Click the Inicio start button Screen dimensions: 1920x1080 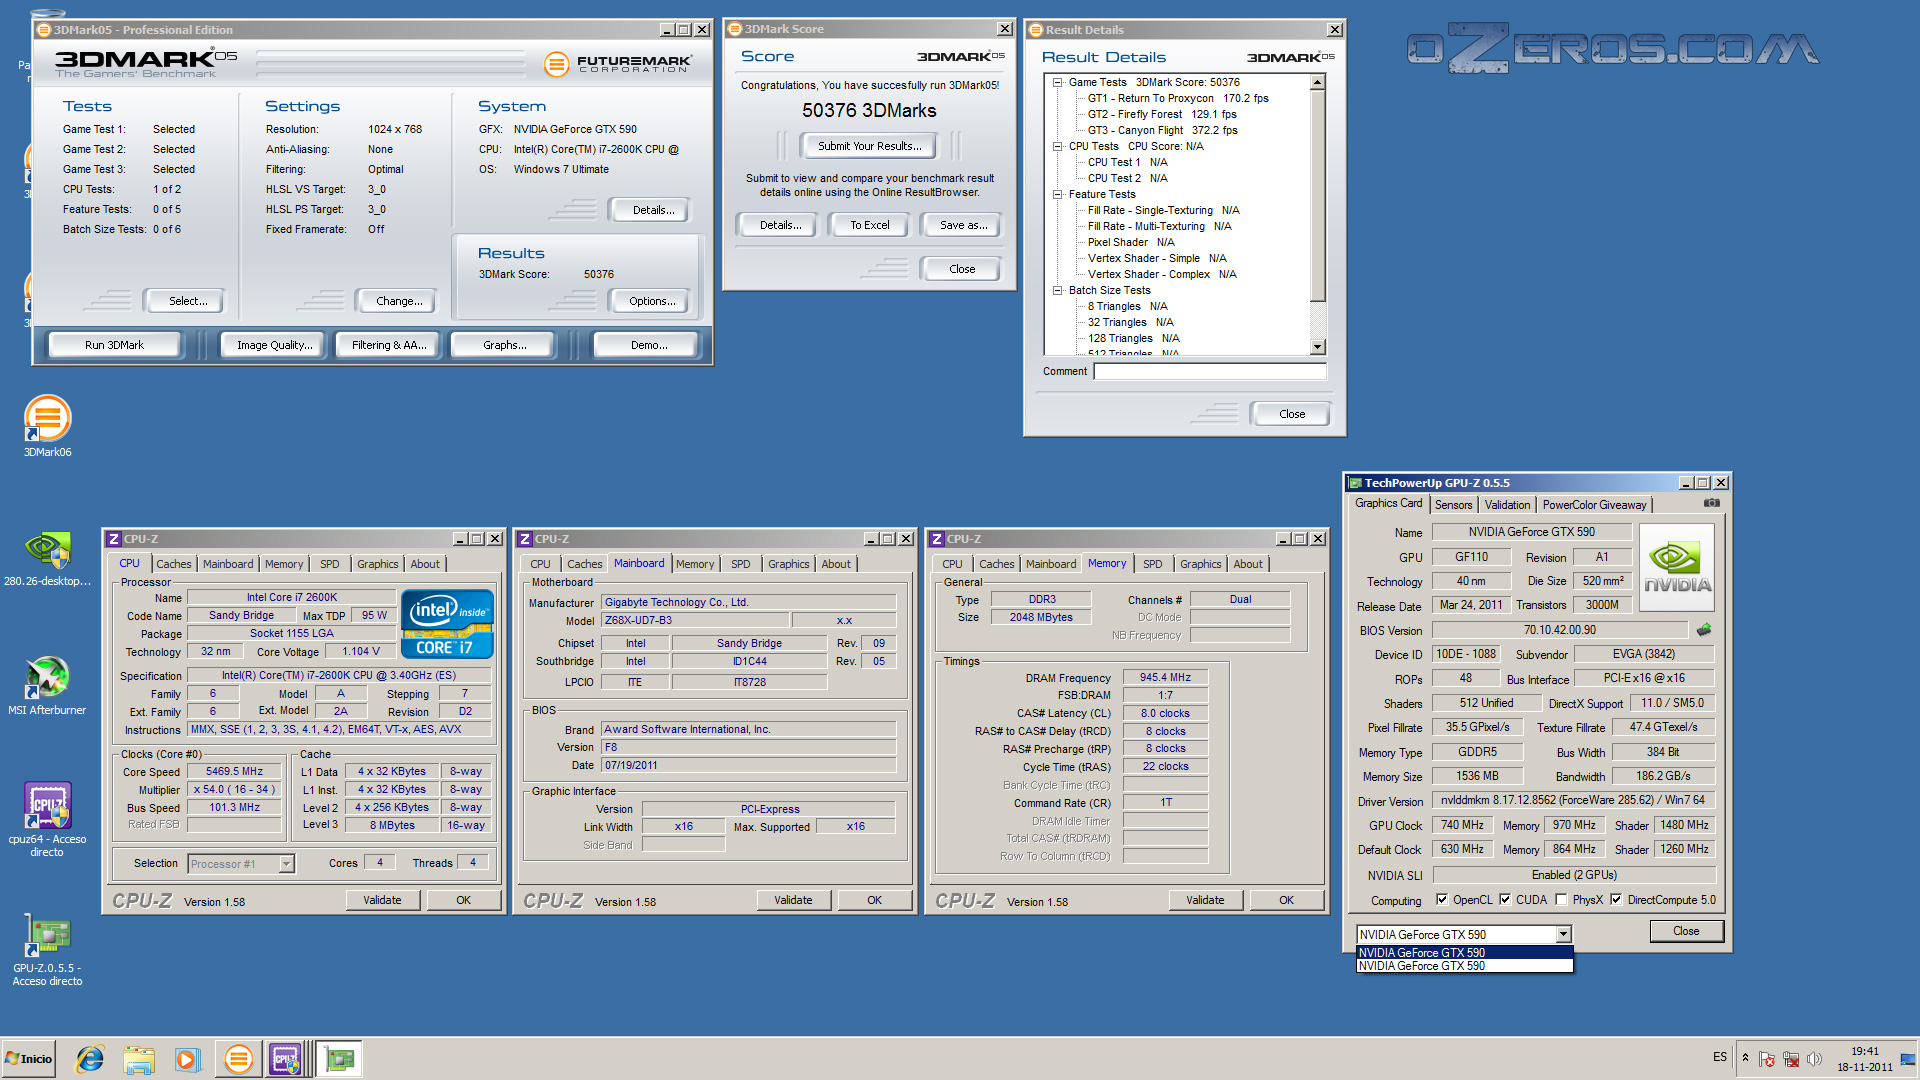(29, 1059)
